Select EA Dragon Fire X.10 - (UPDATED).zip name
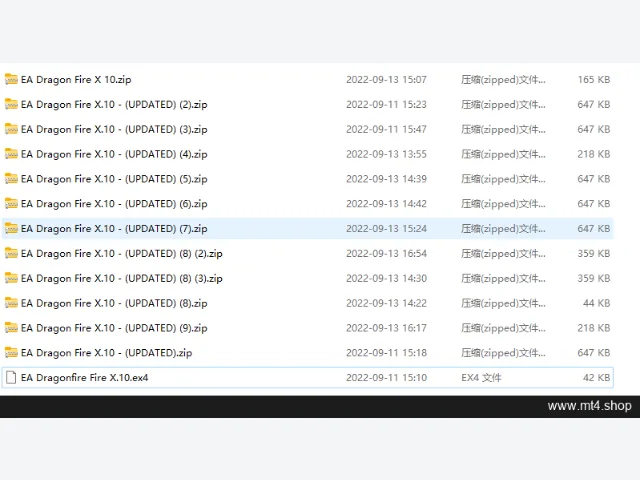This screenshot has width=640, height=480. [107, 353]
